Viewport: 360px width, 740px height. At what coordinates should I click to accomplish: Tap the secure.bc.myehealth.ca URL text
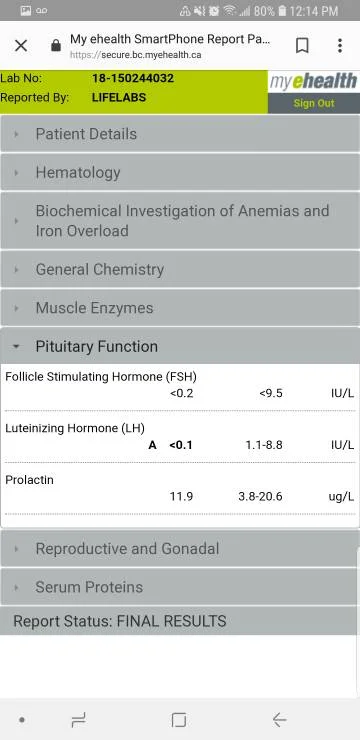tap(135, 55)
